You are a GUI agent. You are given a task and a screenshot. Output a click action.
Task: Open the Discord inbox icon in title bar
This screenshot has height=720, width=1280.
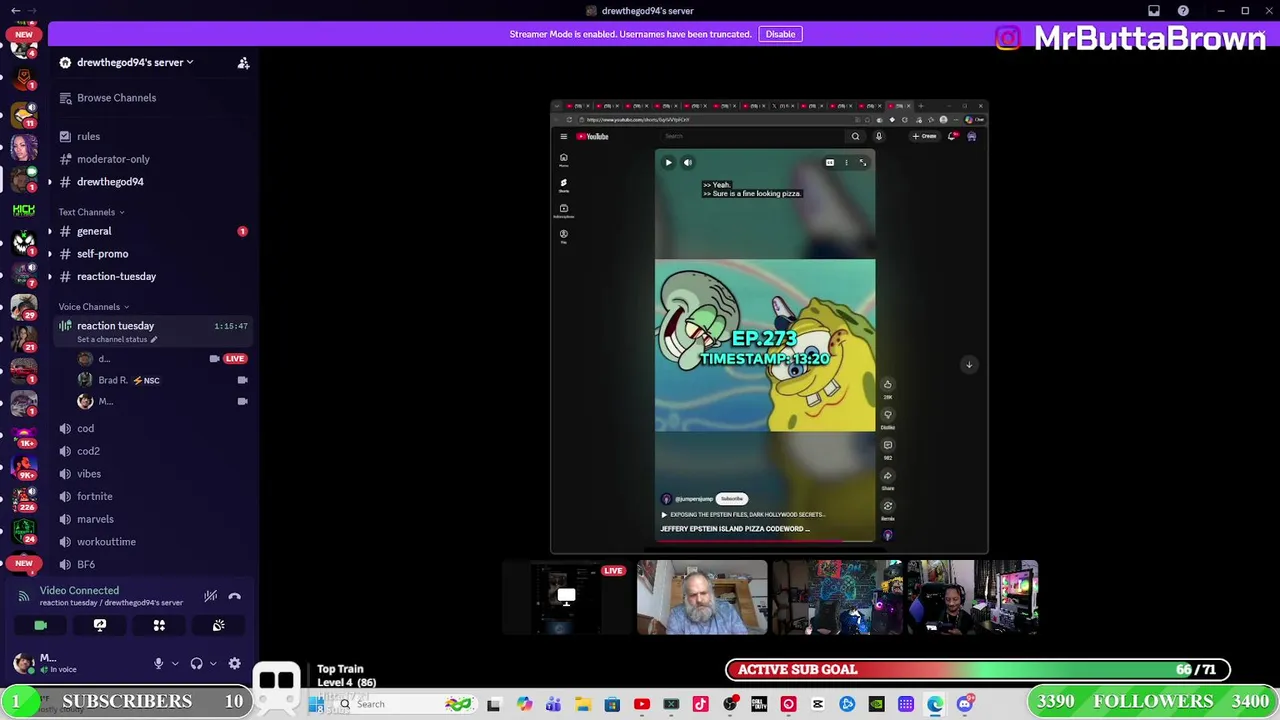pos(1154,11)
